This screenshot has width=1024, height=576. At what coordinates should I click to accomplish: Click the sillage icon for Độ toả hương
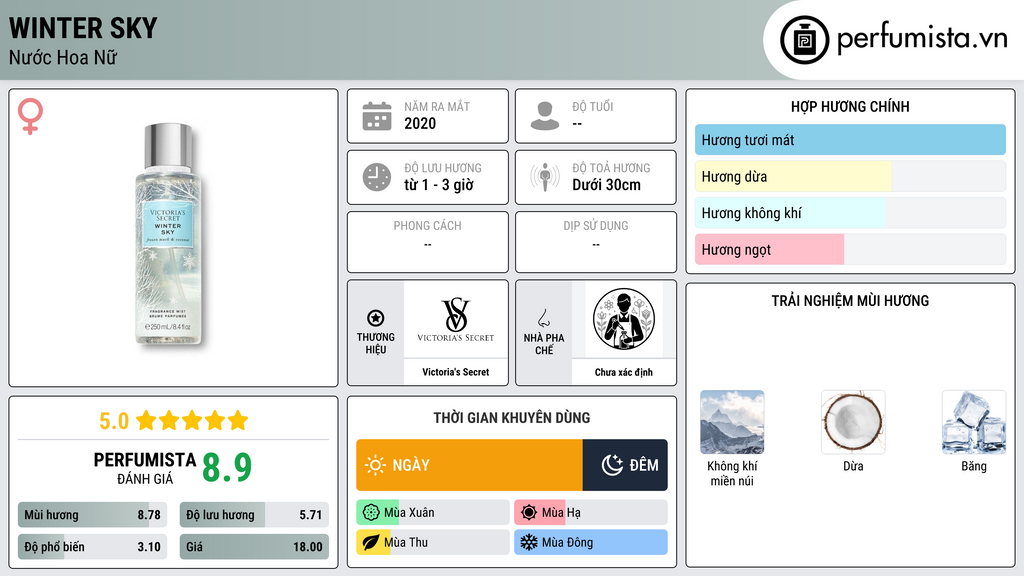545,177
